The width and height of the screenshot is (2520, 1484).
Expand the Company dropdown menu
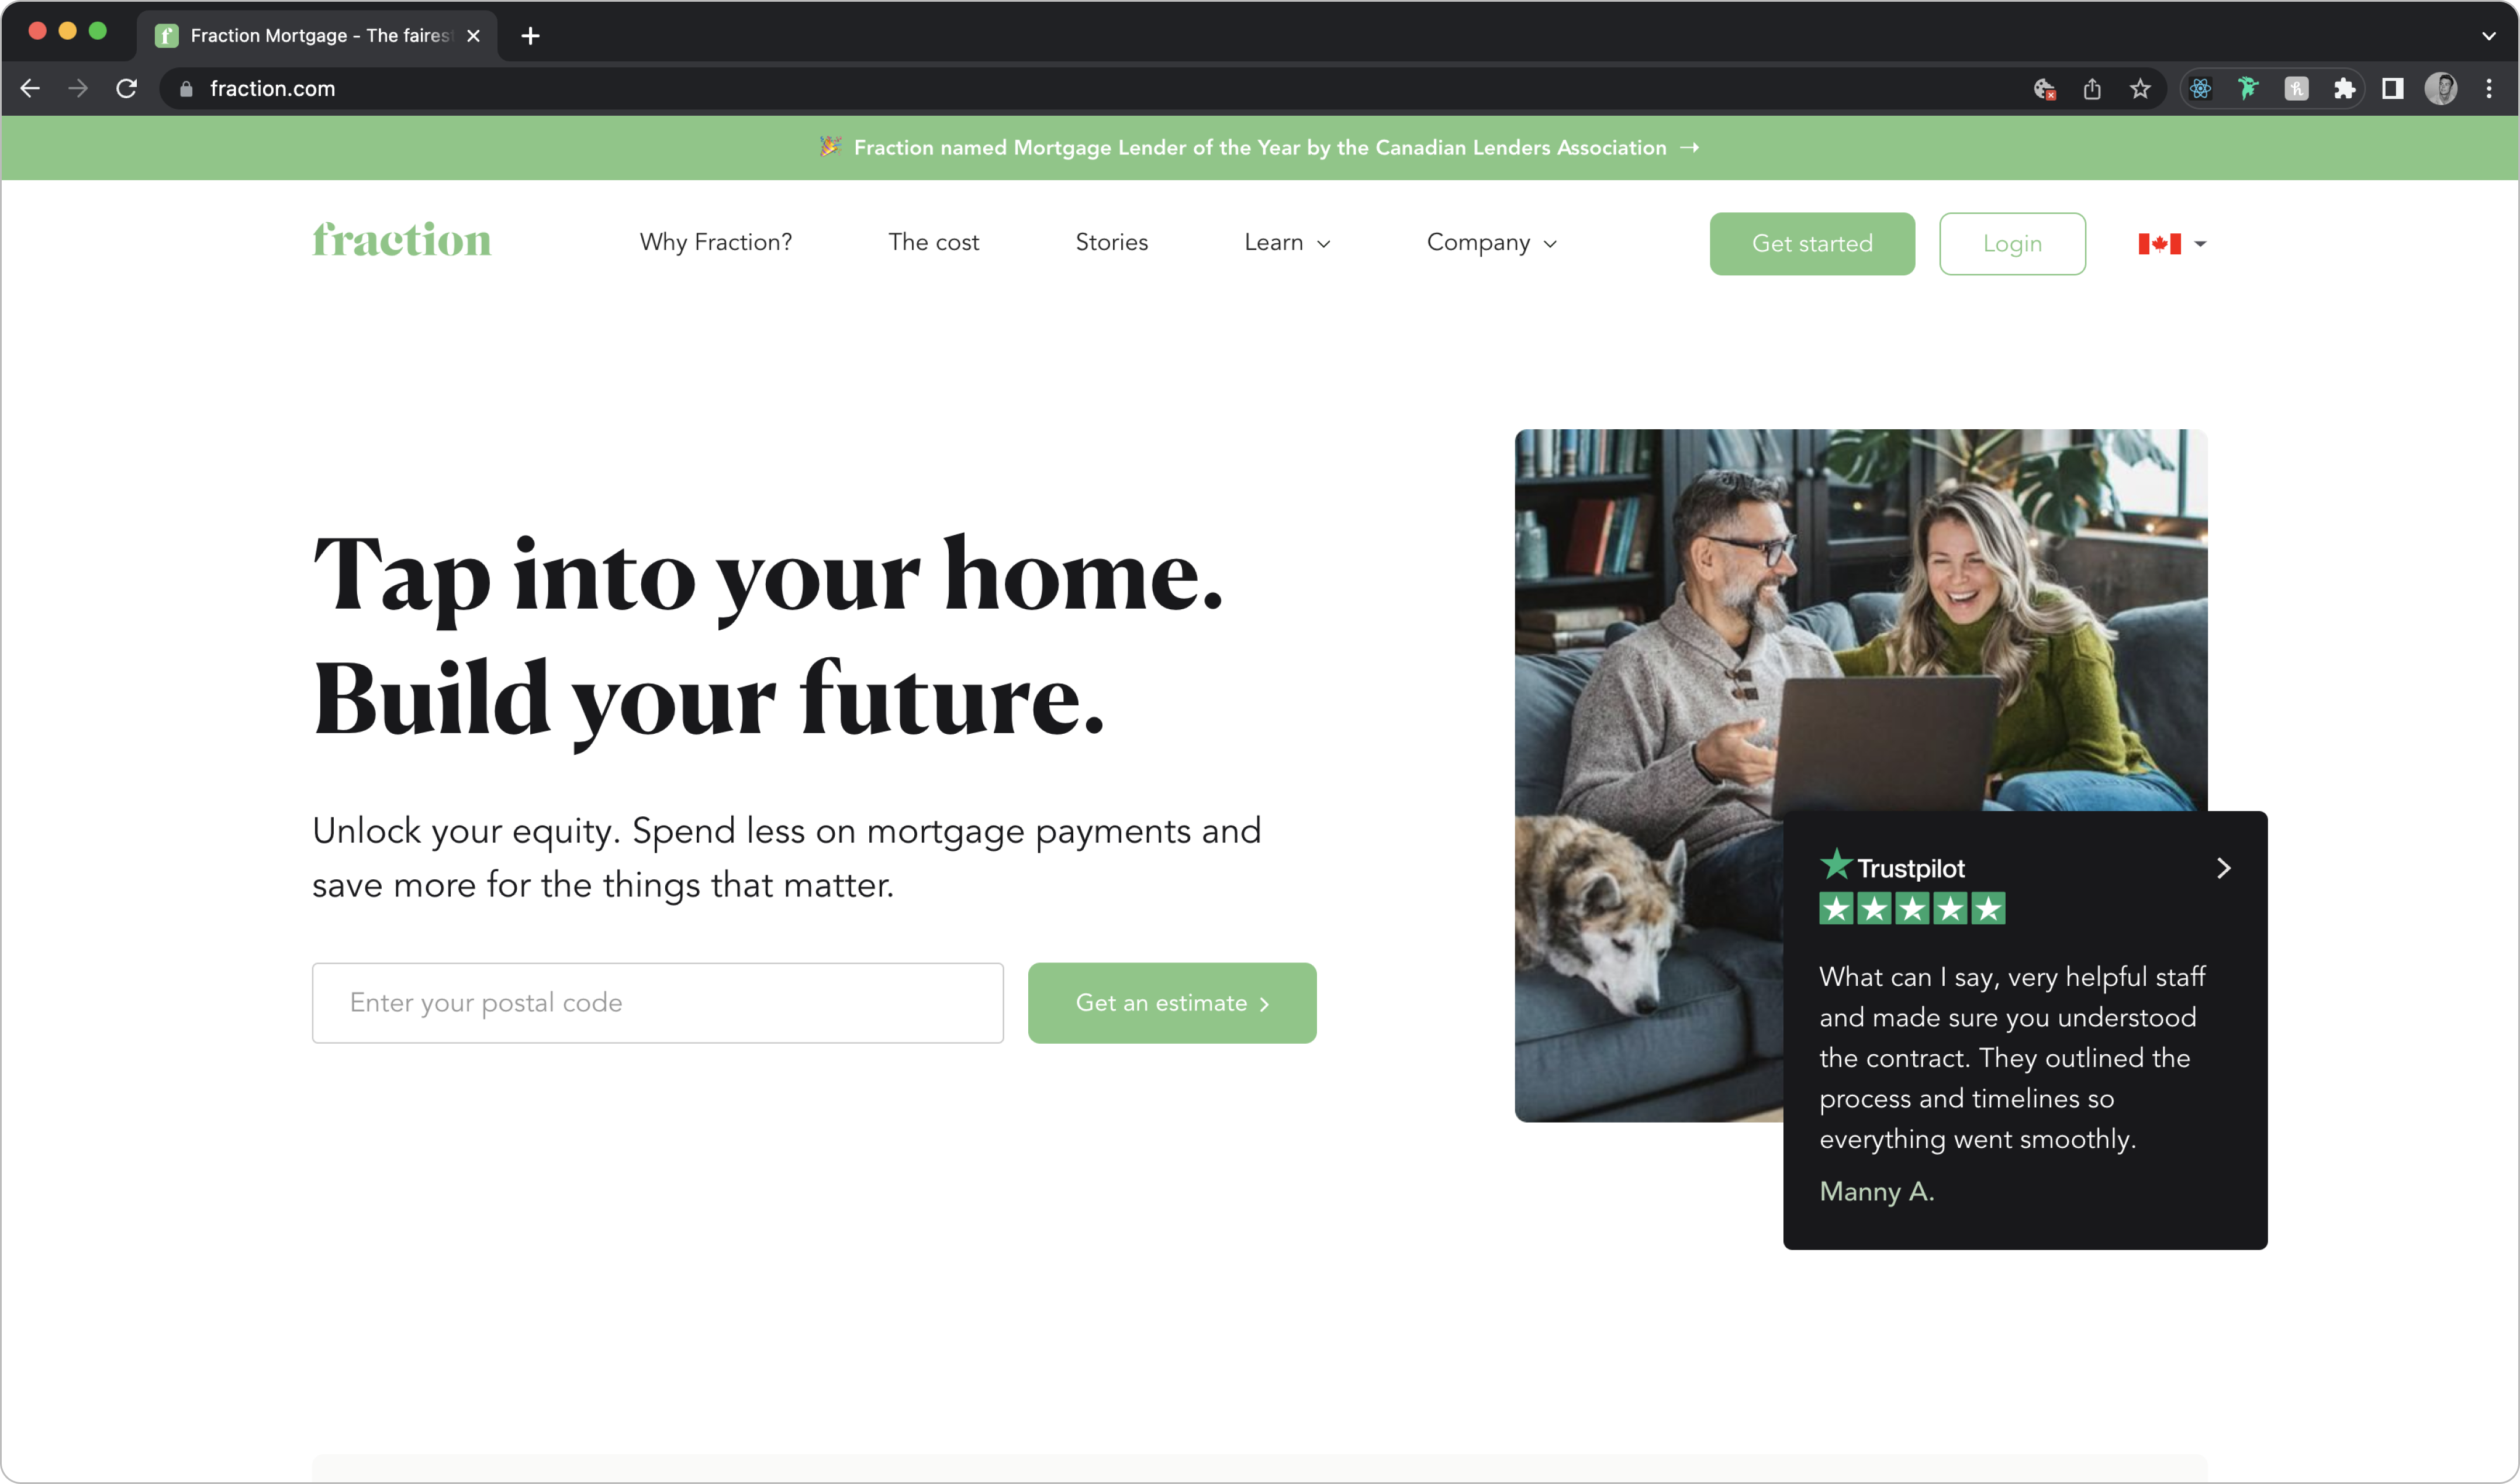coord(1492,243)
